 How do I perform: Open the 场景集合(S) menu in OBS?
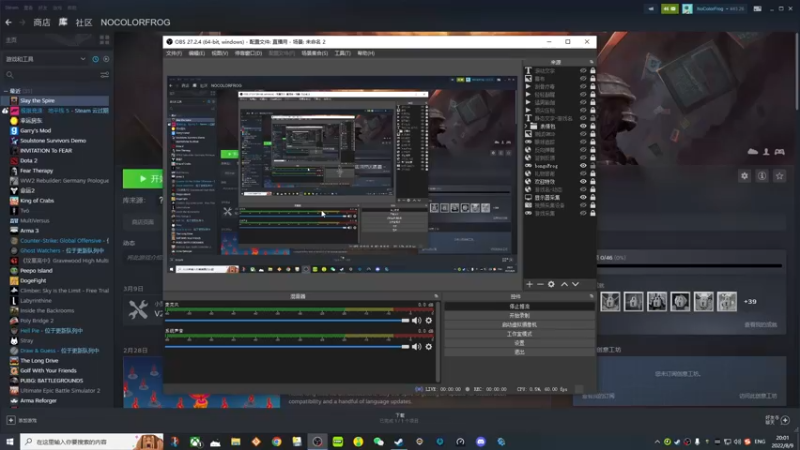314,53
